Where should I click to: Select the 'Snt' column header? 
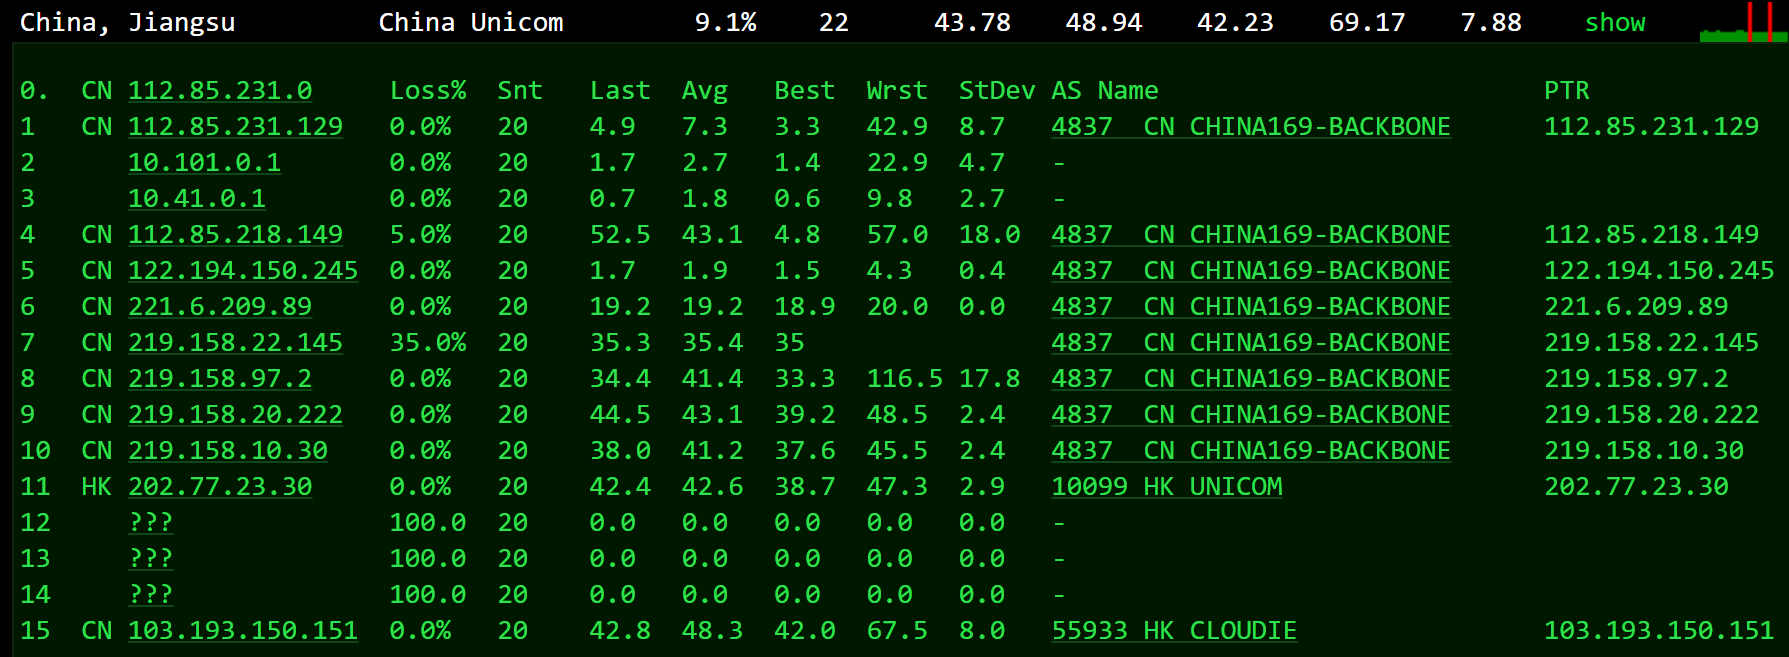pos(520,91)
